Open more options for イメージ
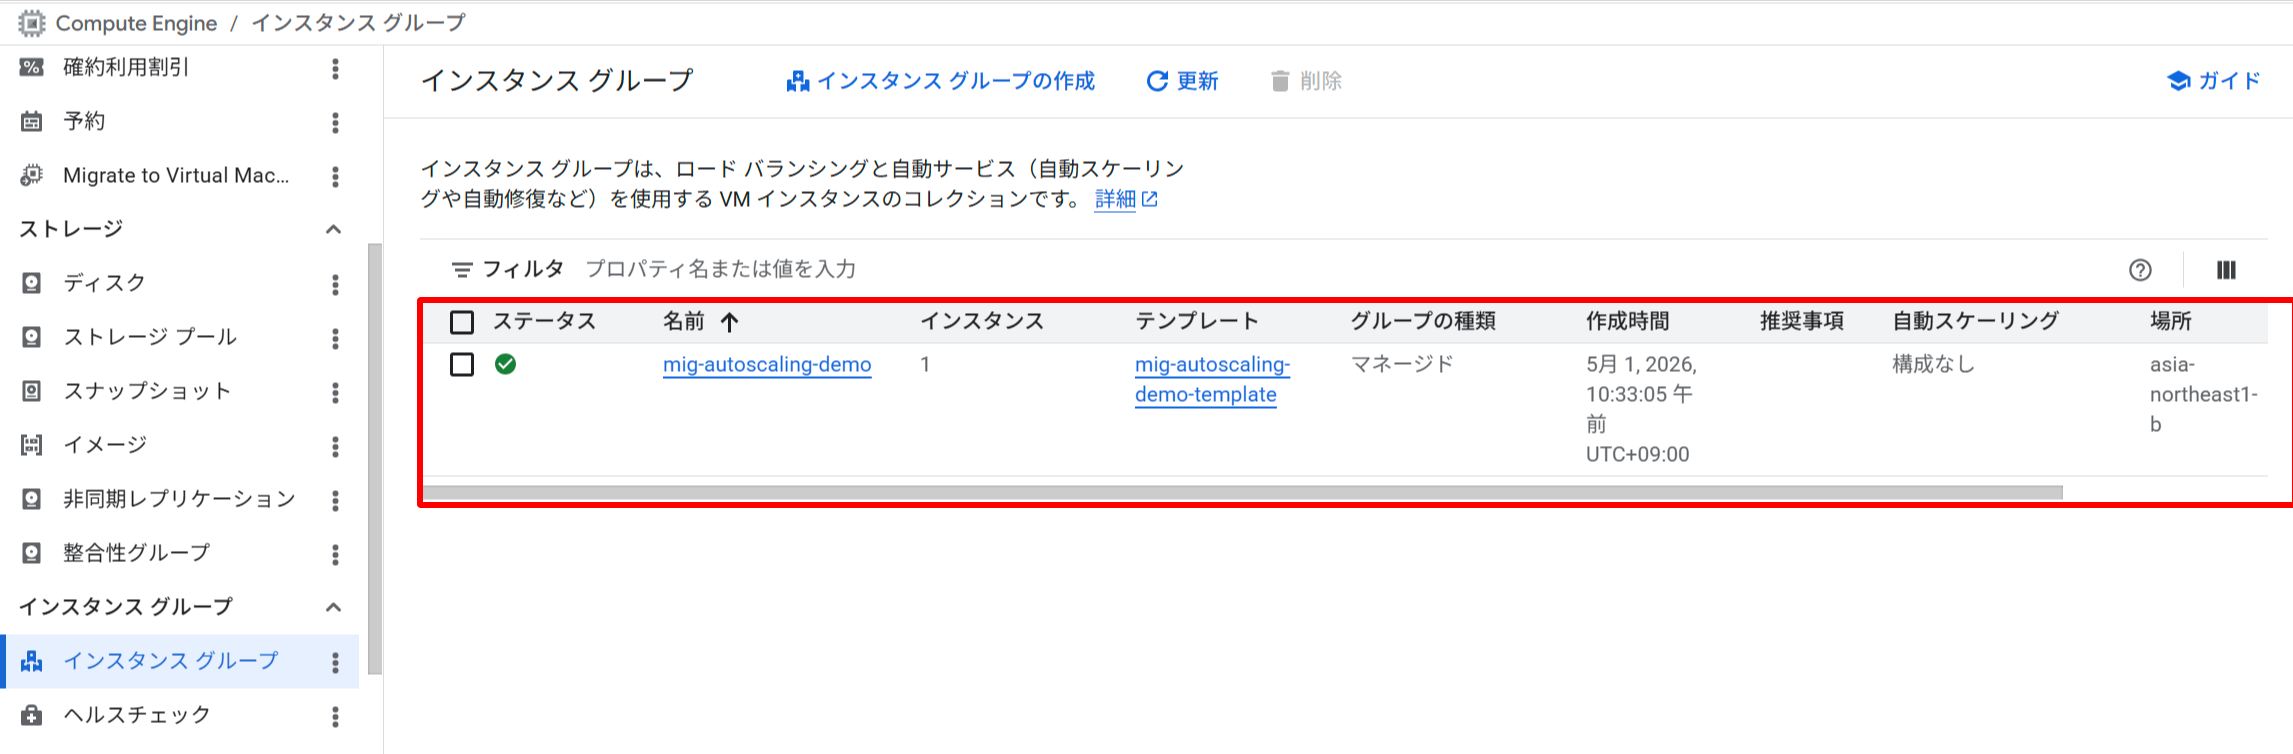The image size is (2293, 754). (335, 446)
